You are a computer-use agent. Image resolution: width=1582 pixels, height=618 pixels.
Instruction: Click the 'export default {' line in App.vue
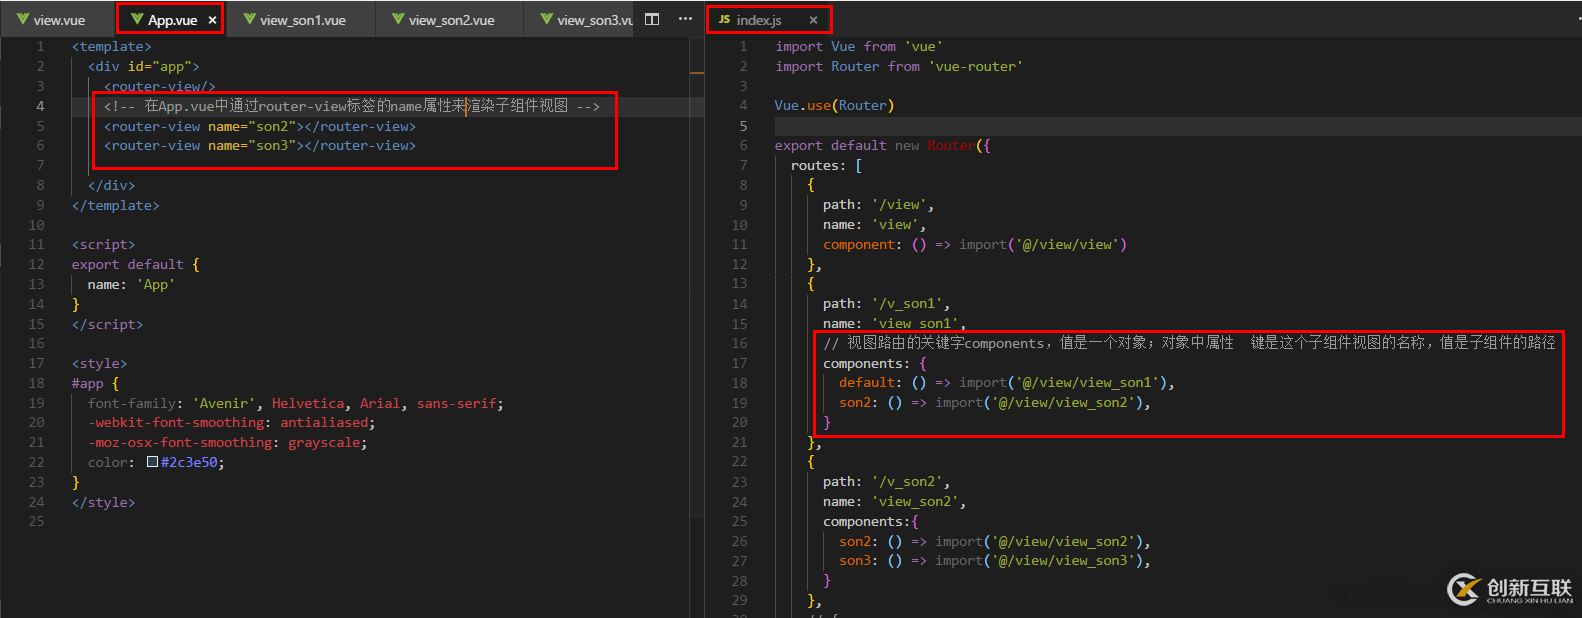pyautogui.click(x=136, y=264)
